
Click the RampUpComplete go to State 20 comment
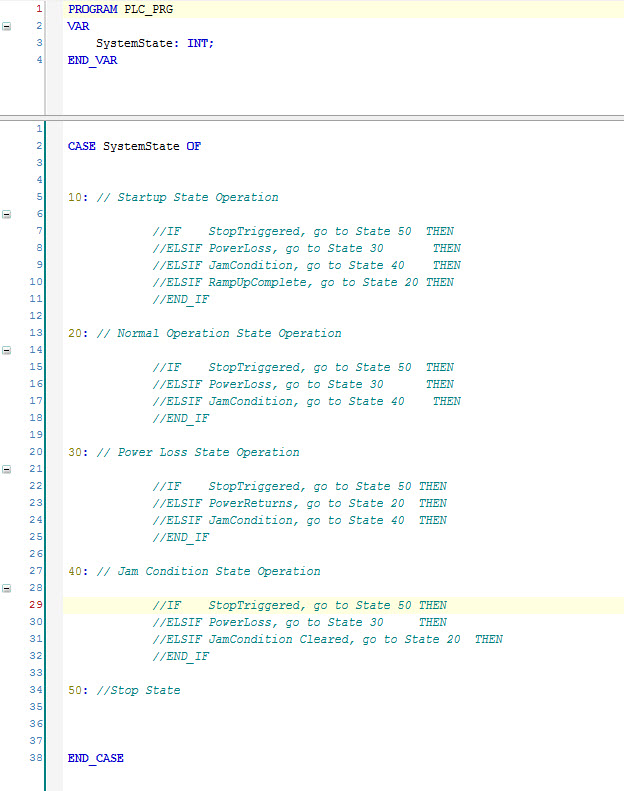point(303,282)
